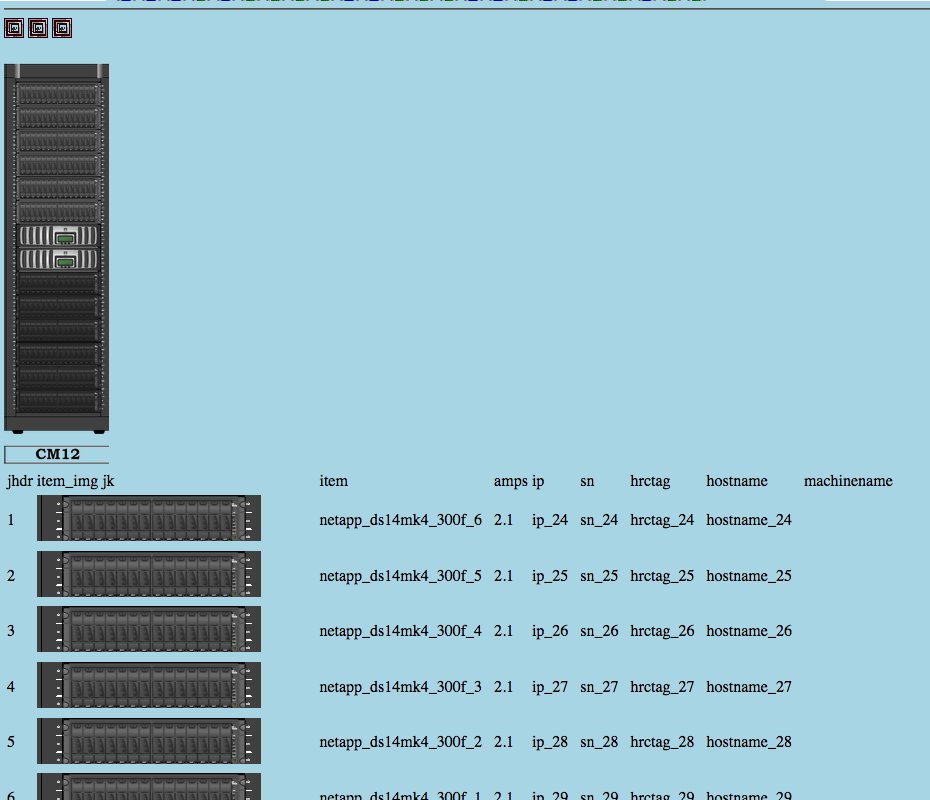Image resolution: width=930 pixels, height=800 pixels.
Task: Select item netapp_ds14mk4_300f_5
Action: 400,576
